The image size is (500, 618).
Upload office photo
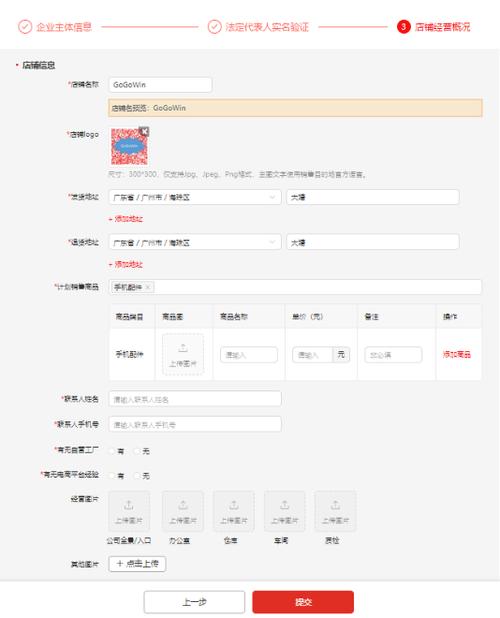(183, 511)
